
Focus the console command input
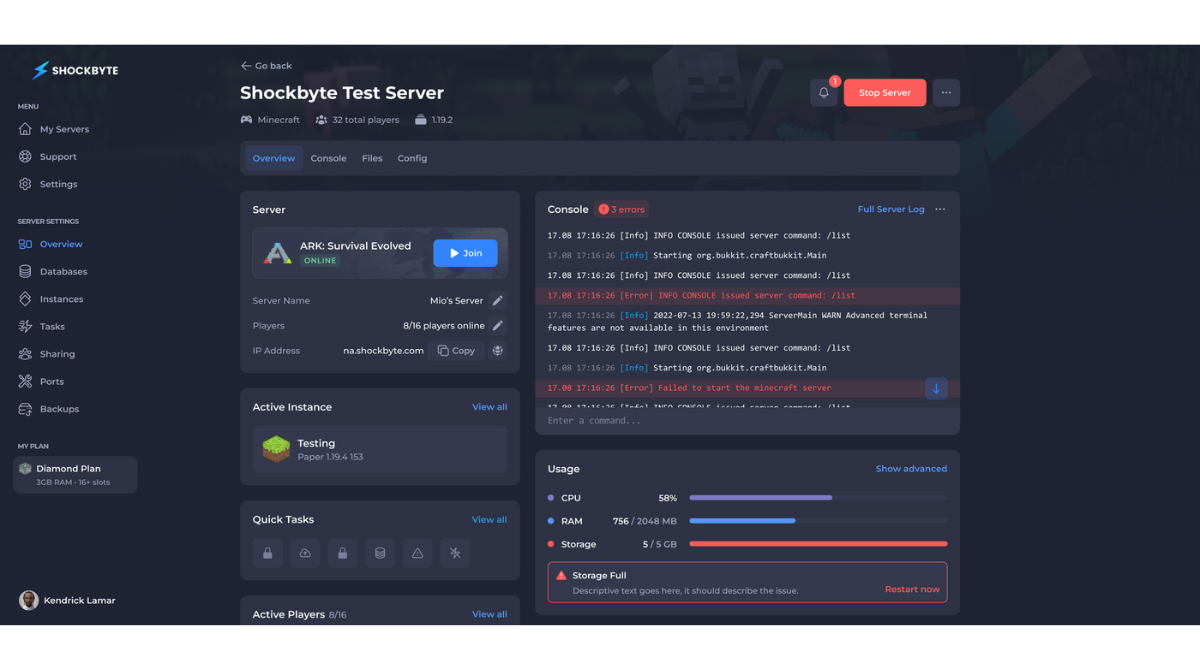coord(747,421)
